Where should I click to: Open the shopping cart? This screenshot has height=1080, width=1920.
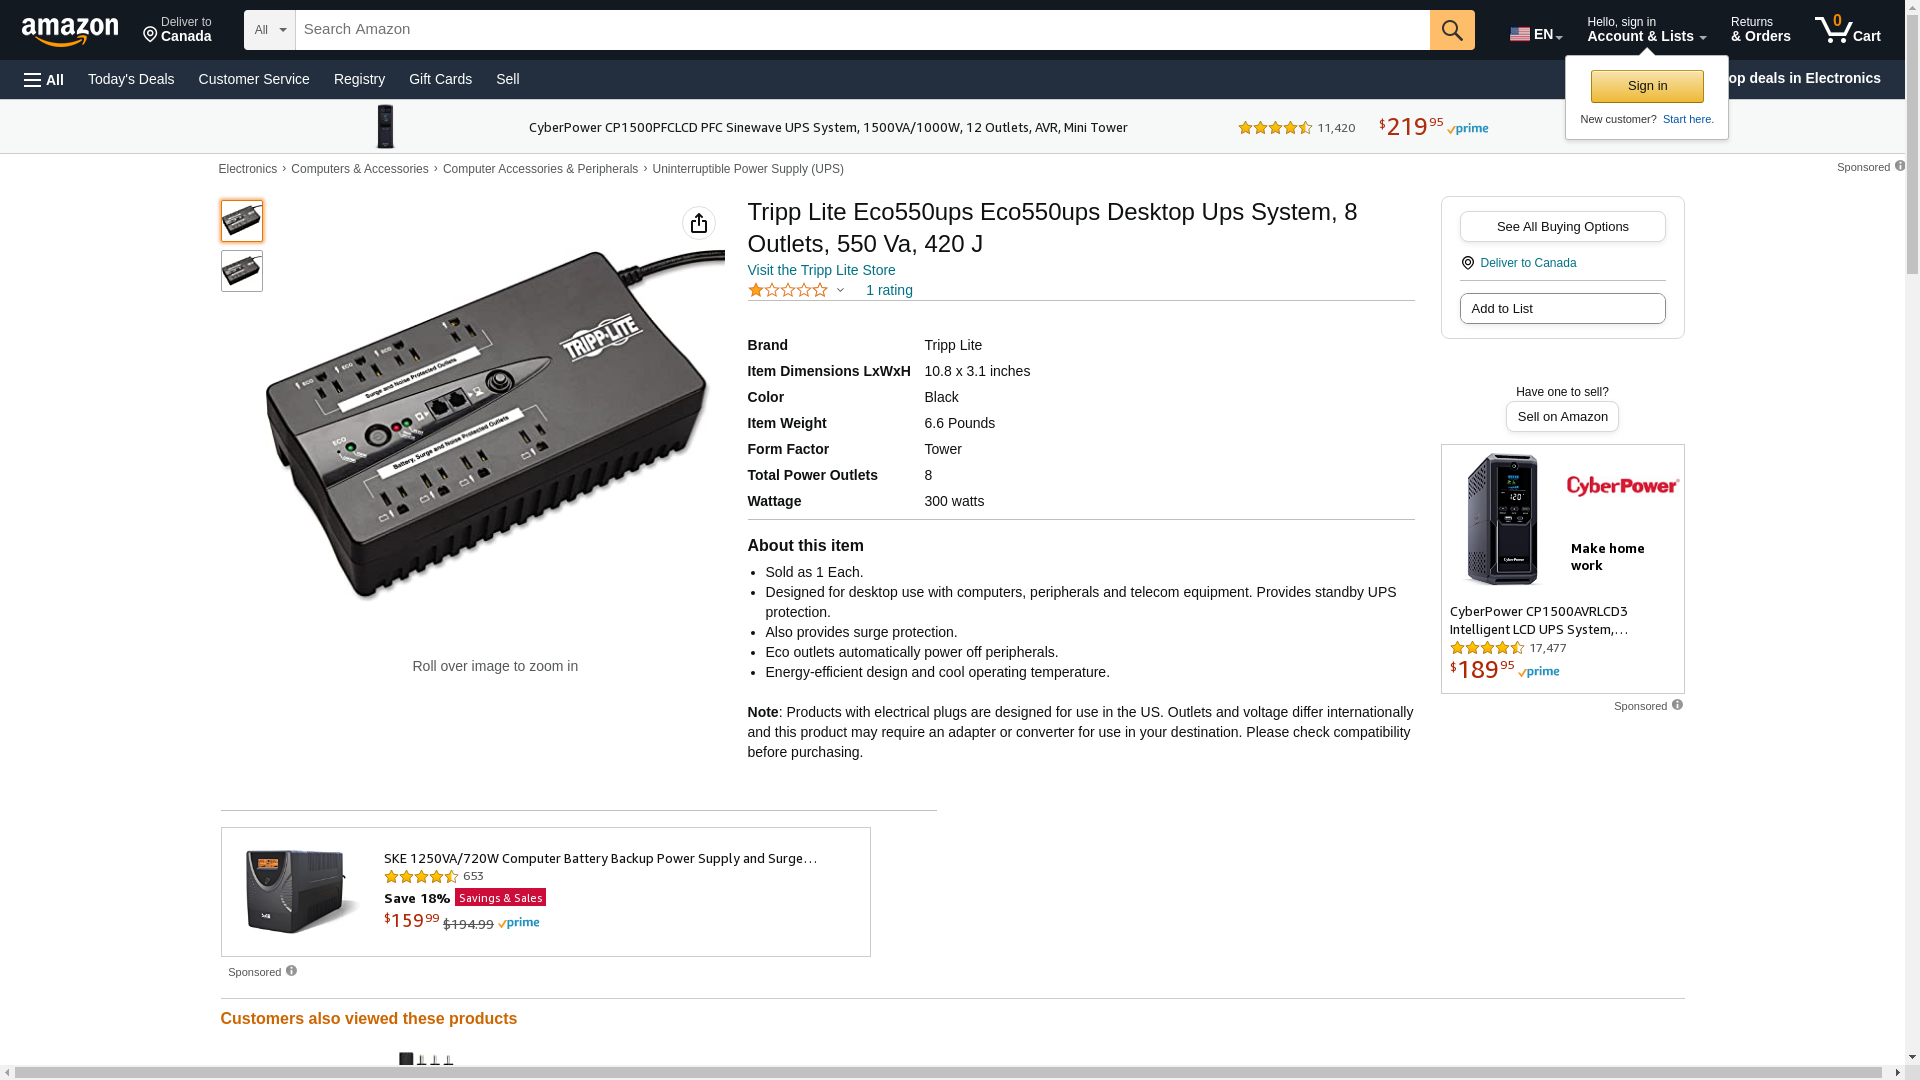click(1847, 30)
